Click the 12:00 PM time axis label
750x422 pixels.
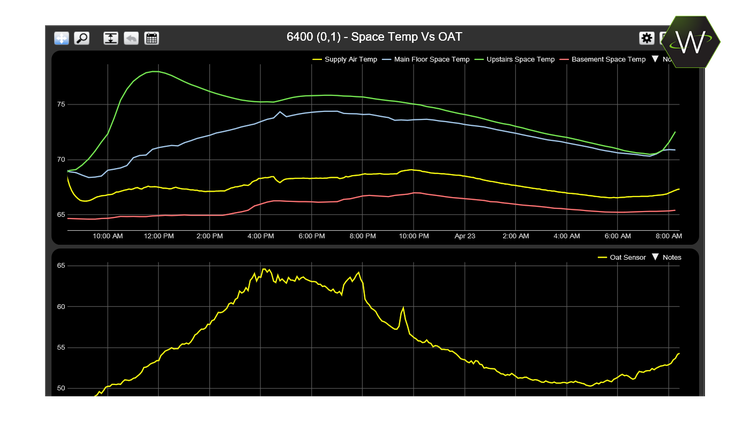(x=159, y=236)
